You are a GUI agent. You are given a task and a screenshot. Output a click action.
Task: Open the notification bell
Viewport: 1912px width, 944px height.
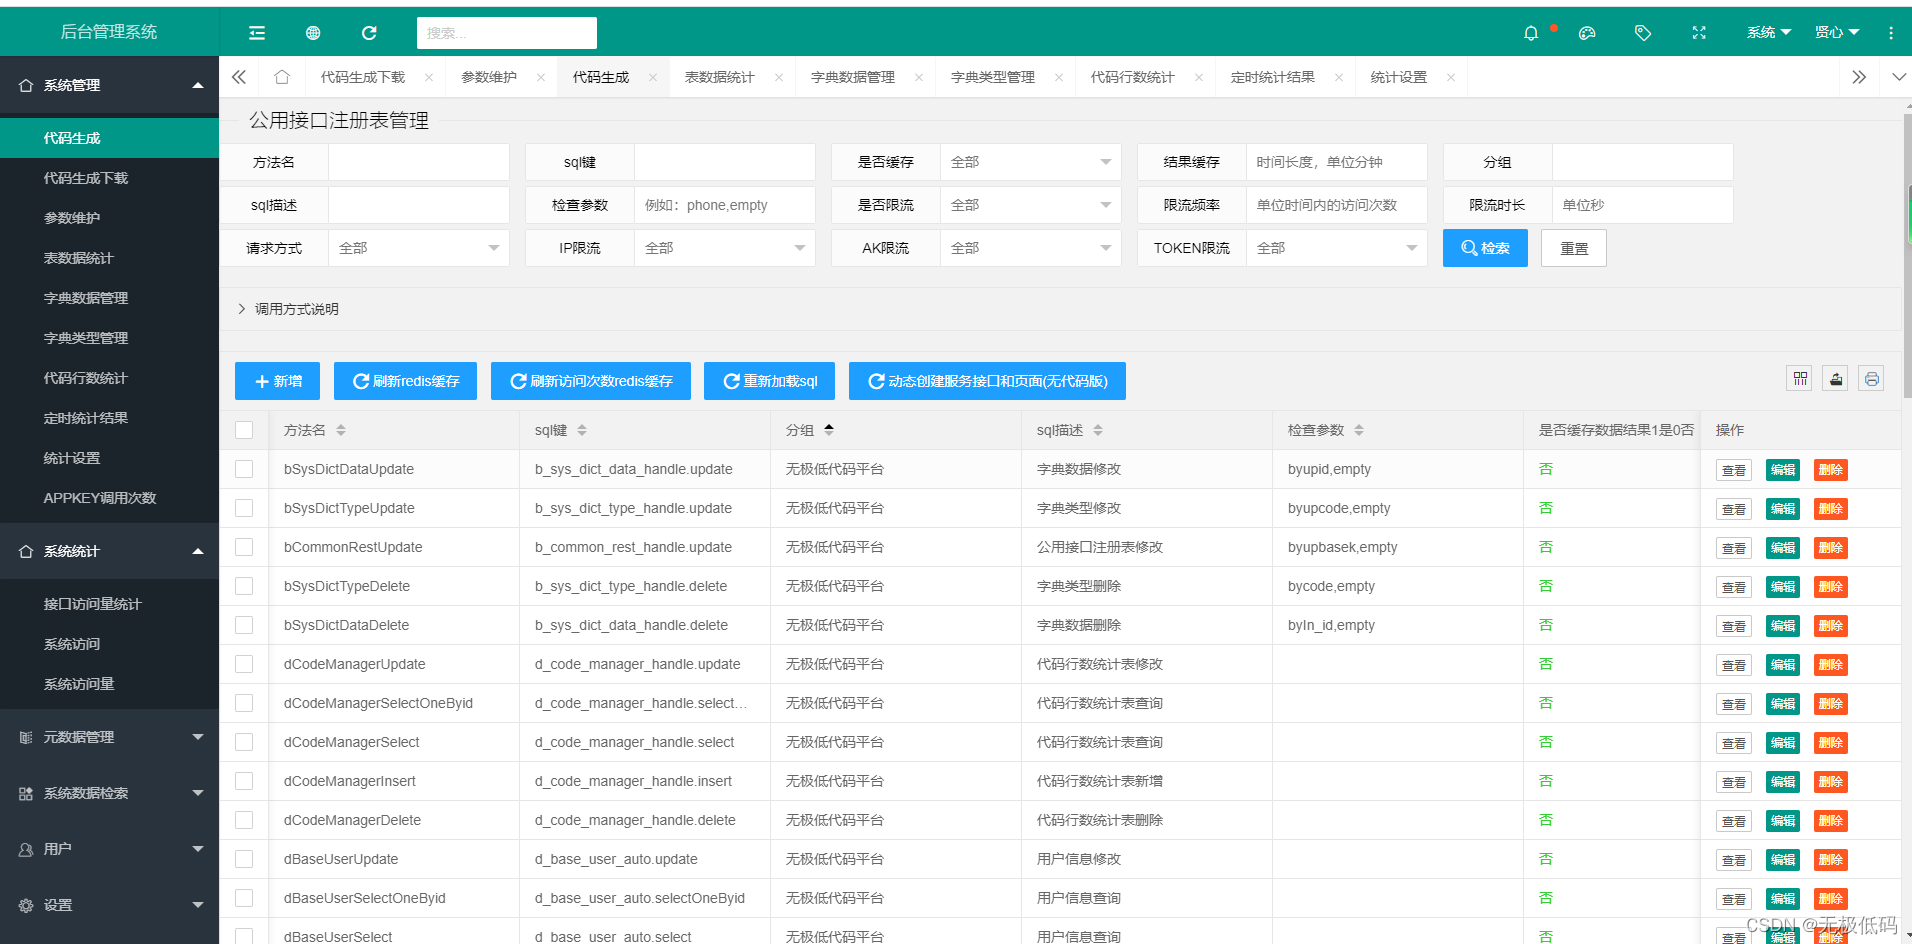tap(1531, 33)
